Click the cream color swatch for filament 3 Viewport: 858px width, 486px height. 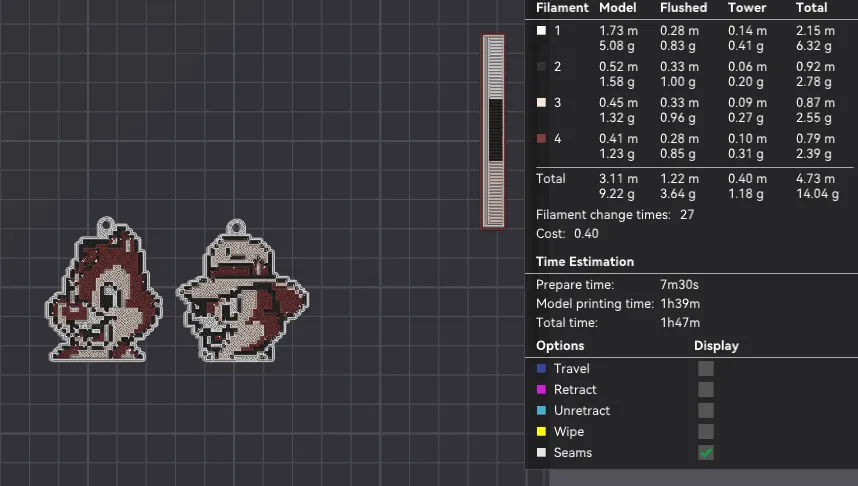pyautogui.click(x=541, y=103)
